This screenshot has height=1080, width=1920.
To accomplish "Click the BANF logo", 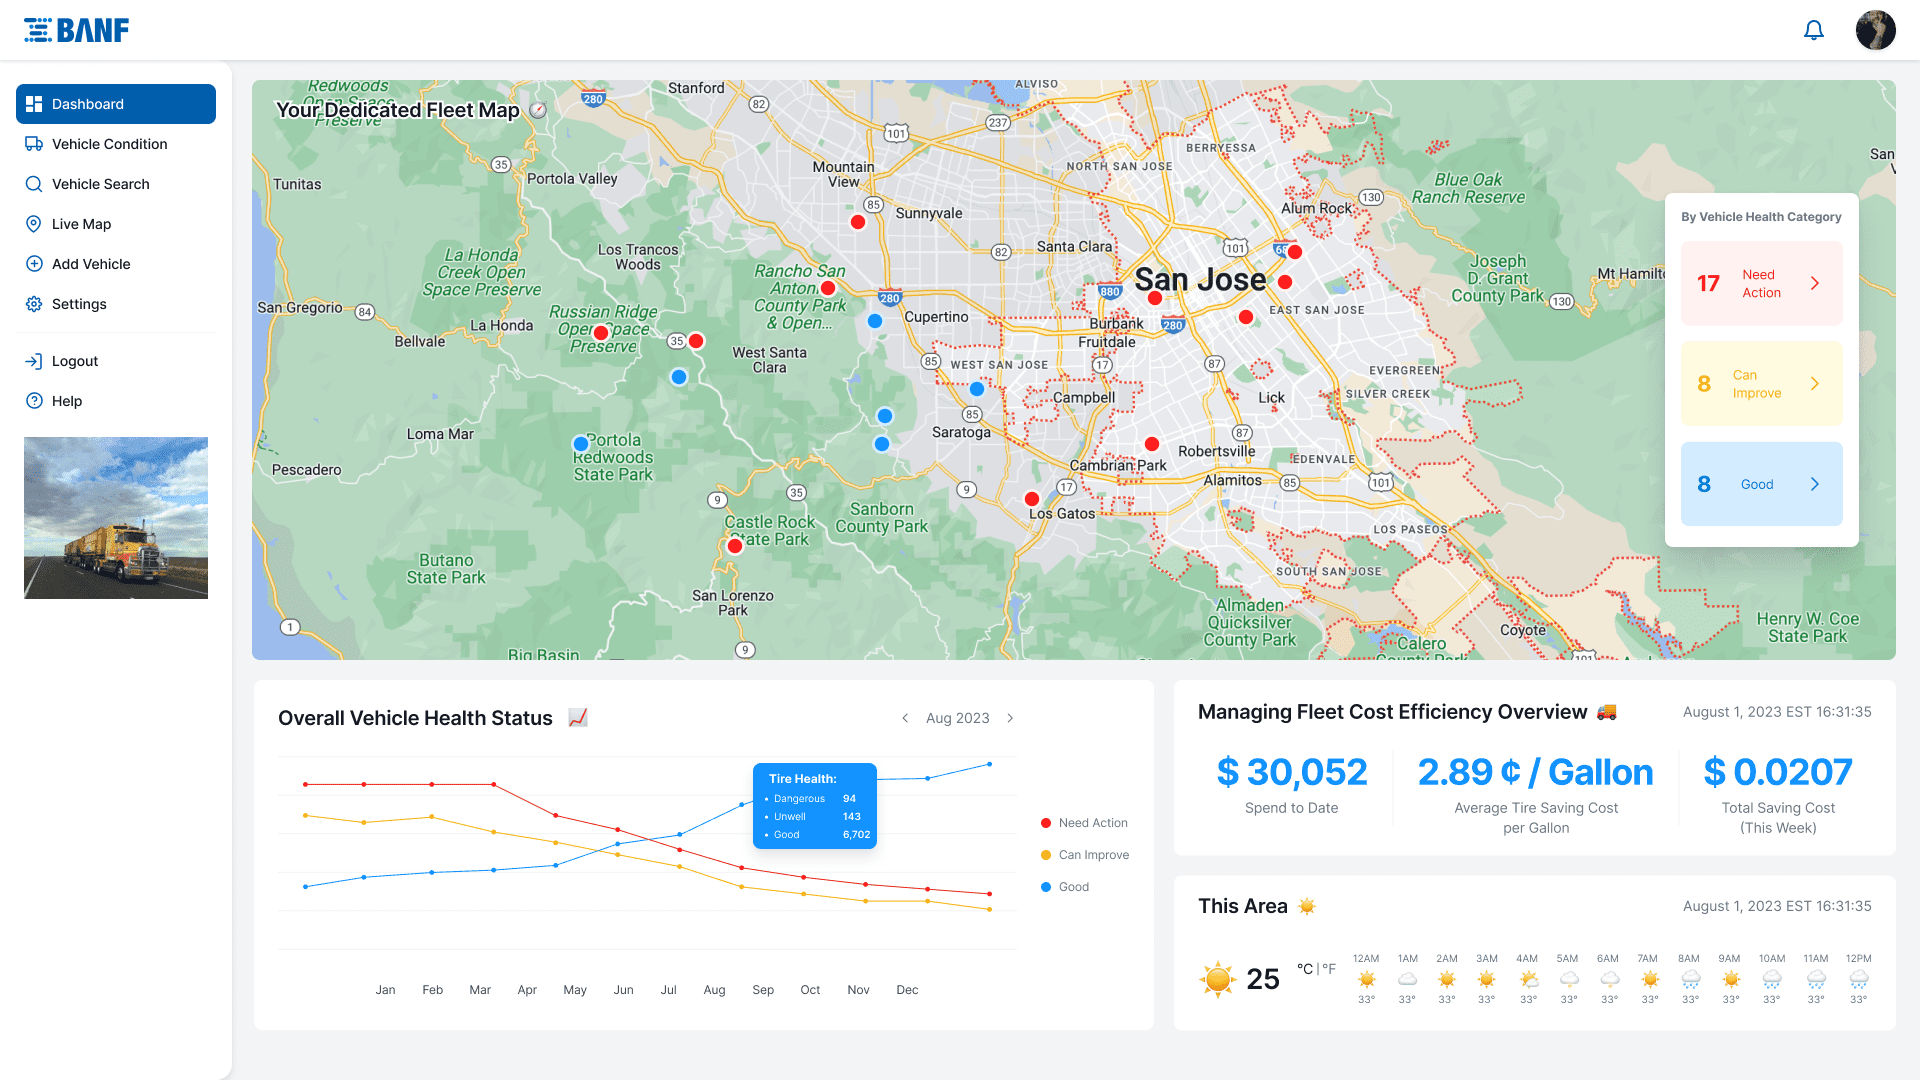I will click(x=77, y=30).
